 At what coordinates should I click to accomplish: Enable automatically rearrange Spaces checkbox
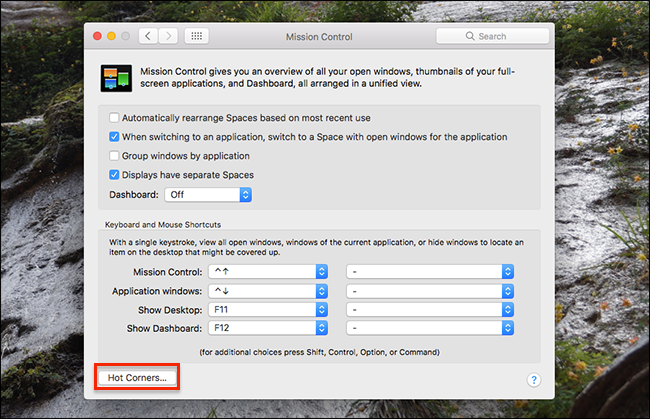[114, 118]
